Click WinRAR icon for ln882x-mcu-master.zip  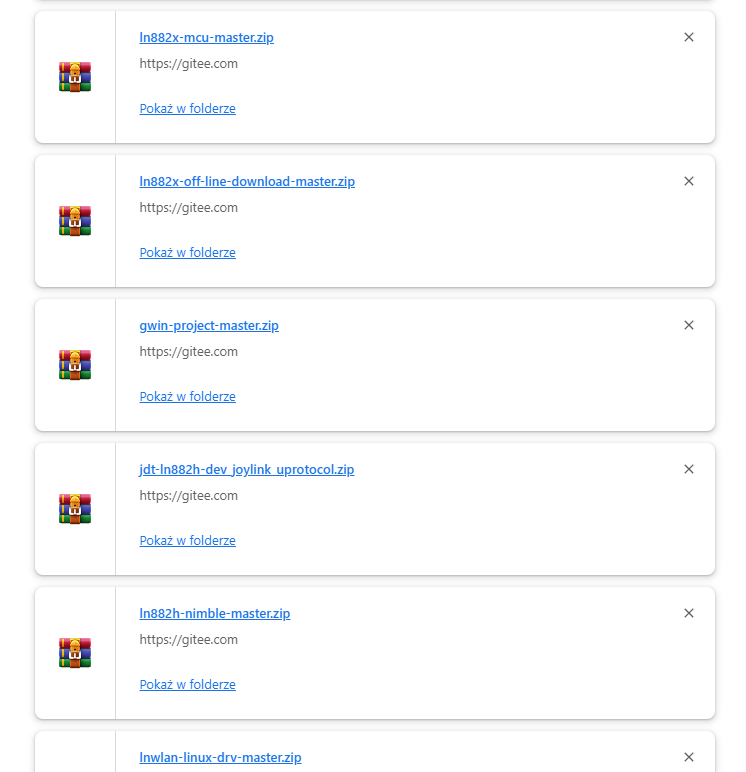[75, 77]
